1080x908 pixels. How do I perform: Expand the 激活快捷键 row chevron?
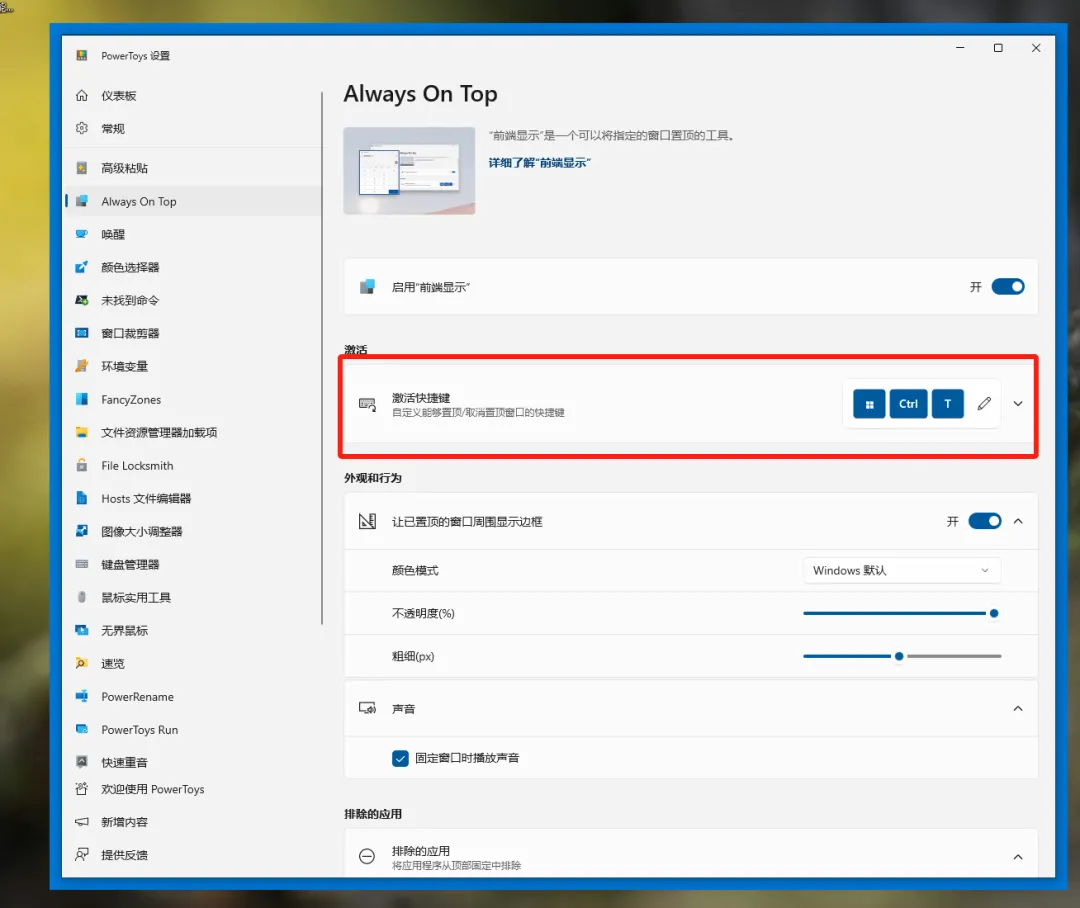click(1018, 404)
